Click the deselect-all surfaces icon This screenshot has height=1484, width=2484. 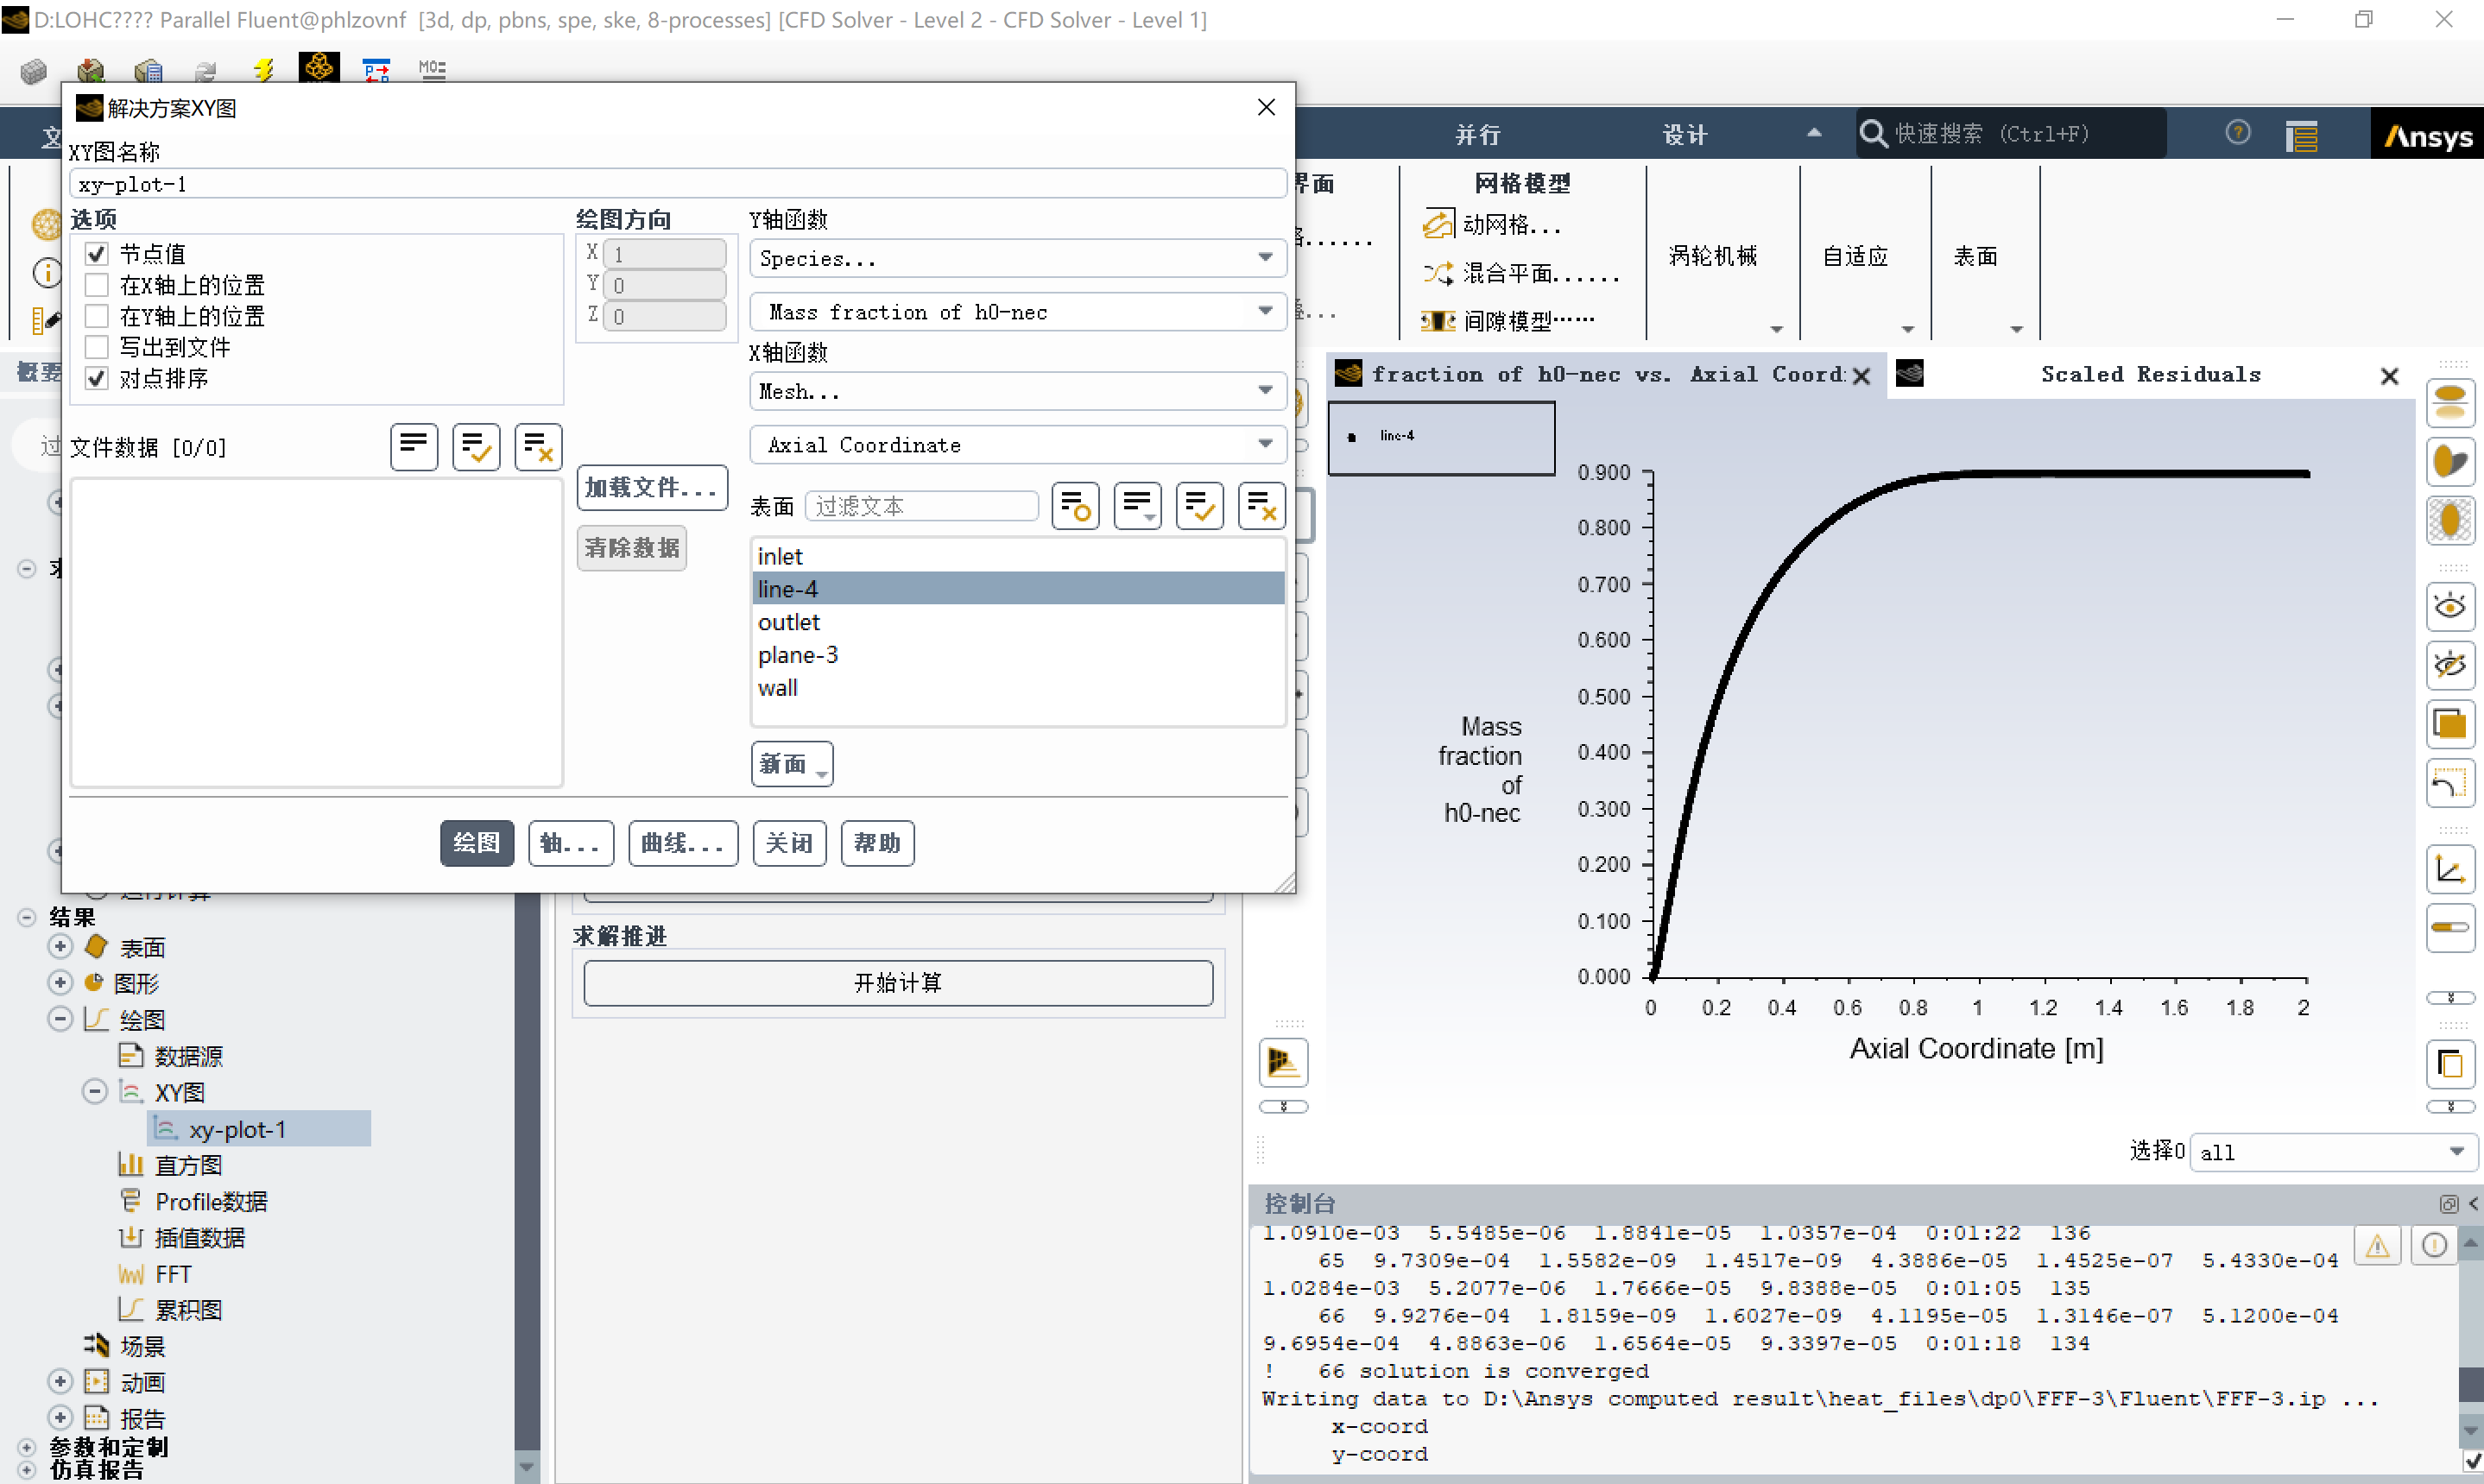tap(1261, 506)
